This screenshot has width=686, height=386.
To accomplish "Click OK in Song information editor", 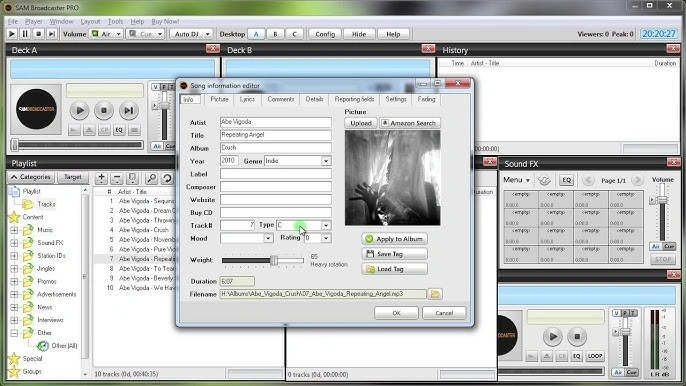I will coord(396,313).
